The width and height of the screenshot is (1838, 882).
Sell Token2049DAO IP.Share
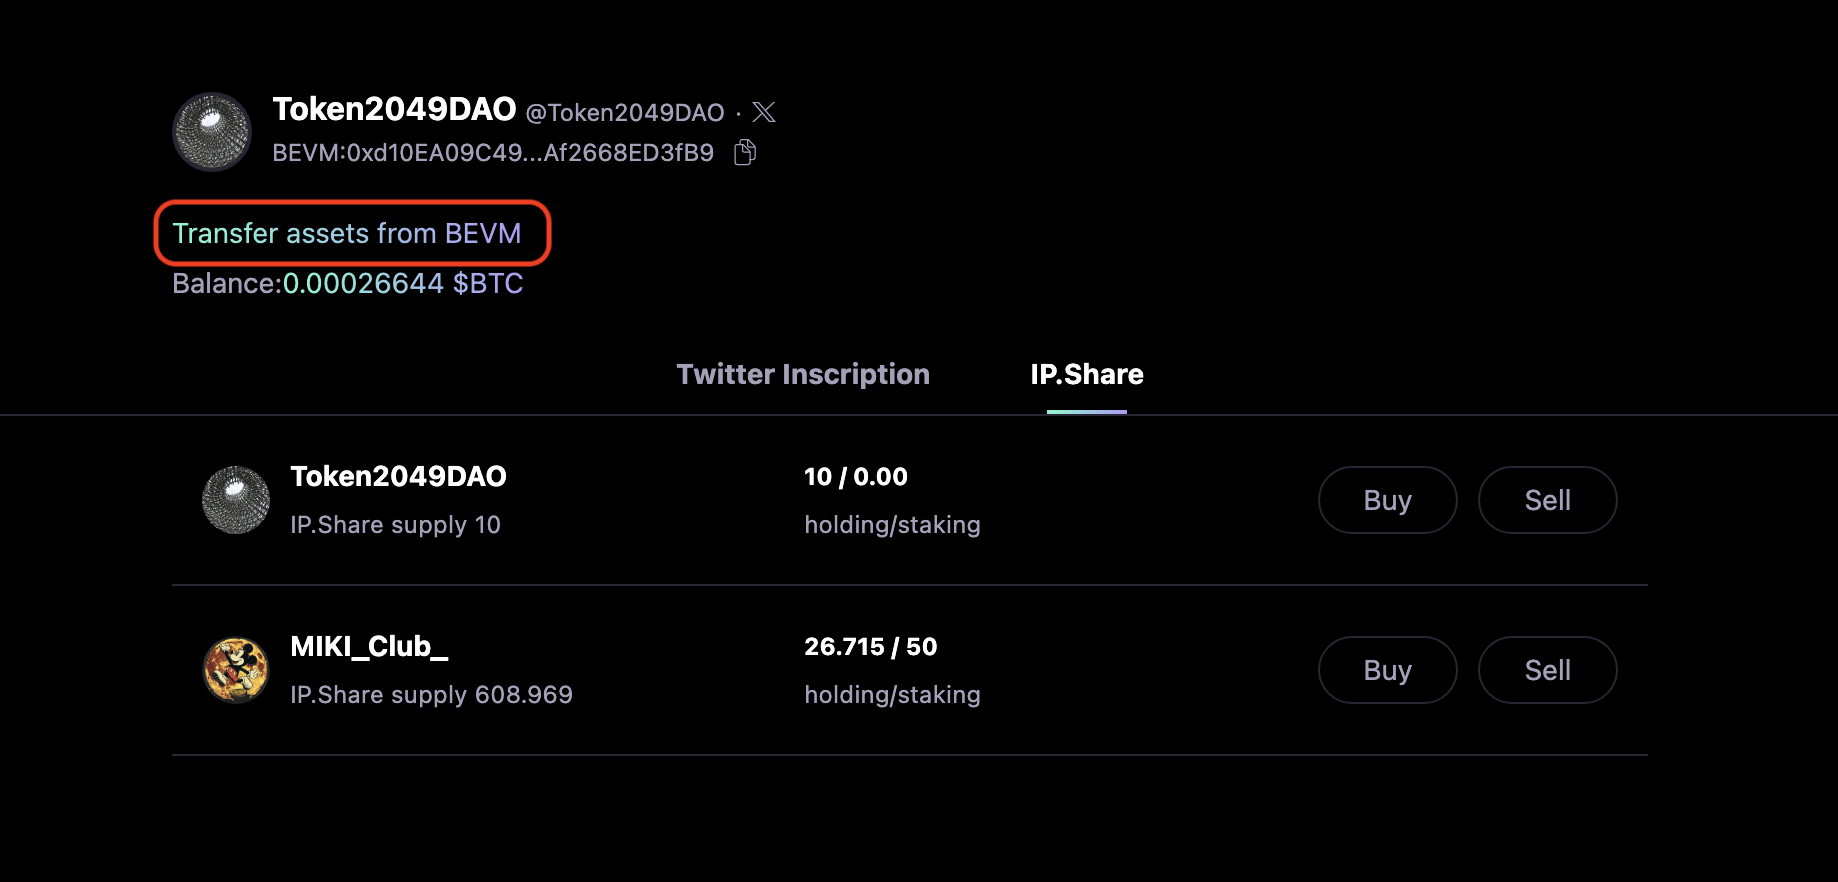[1547, 500]
